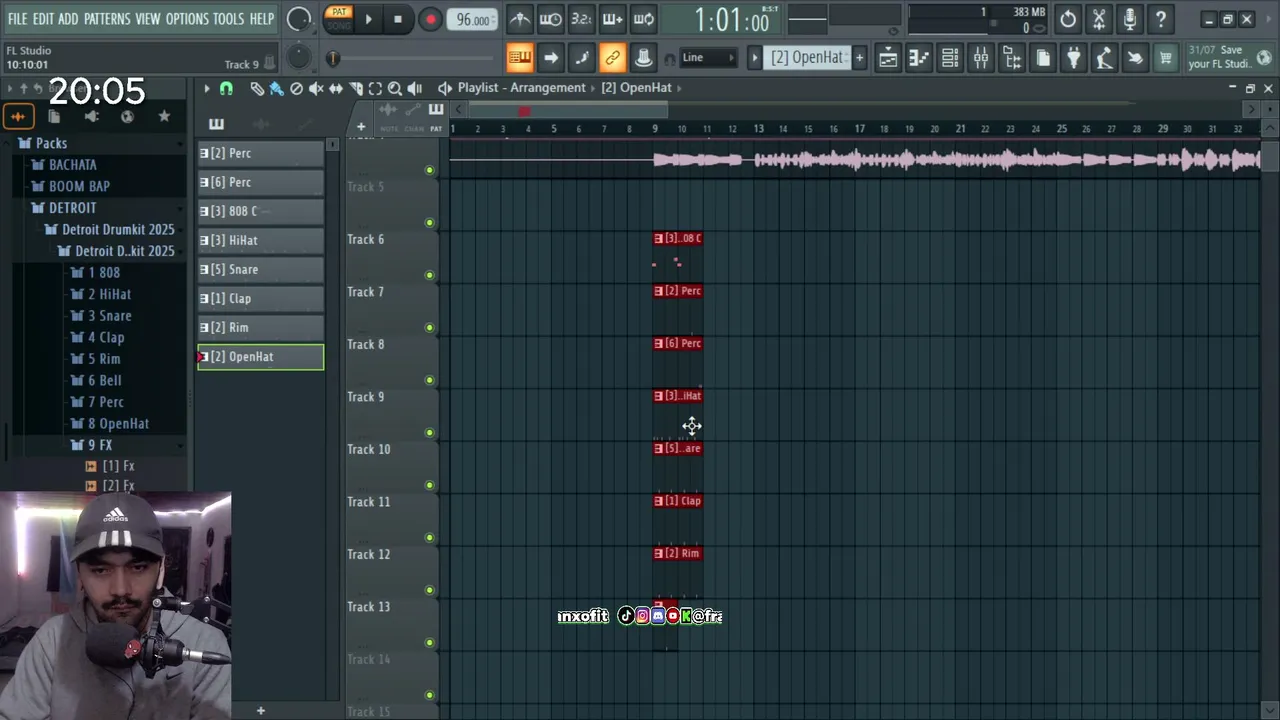Viewport: 1280px width, 720px height.
Task: Toggle the wait for input button
Action: click(551, 19)
